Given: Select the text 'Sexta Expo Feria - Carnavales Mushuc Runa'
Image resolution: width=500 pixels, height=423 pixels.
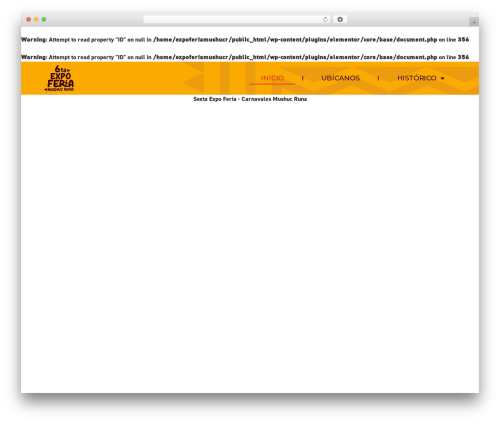Looking at the screenshot, I should 250,99.
